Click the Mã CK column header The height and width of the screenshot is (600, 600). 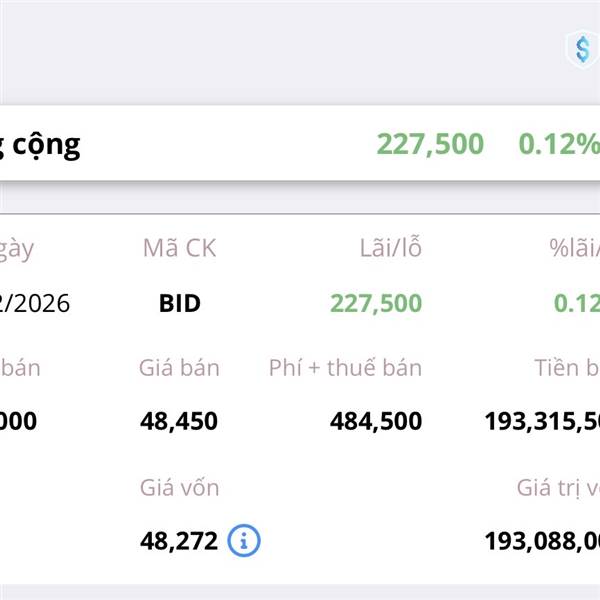179,249
